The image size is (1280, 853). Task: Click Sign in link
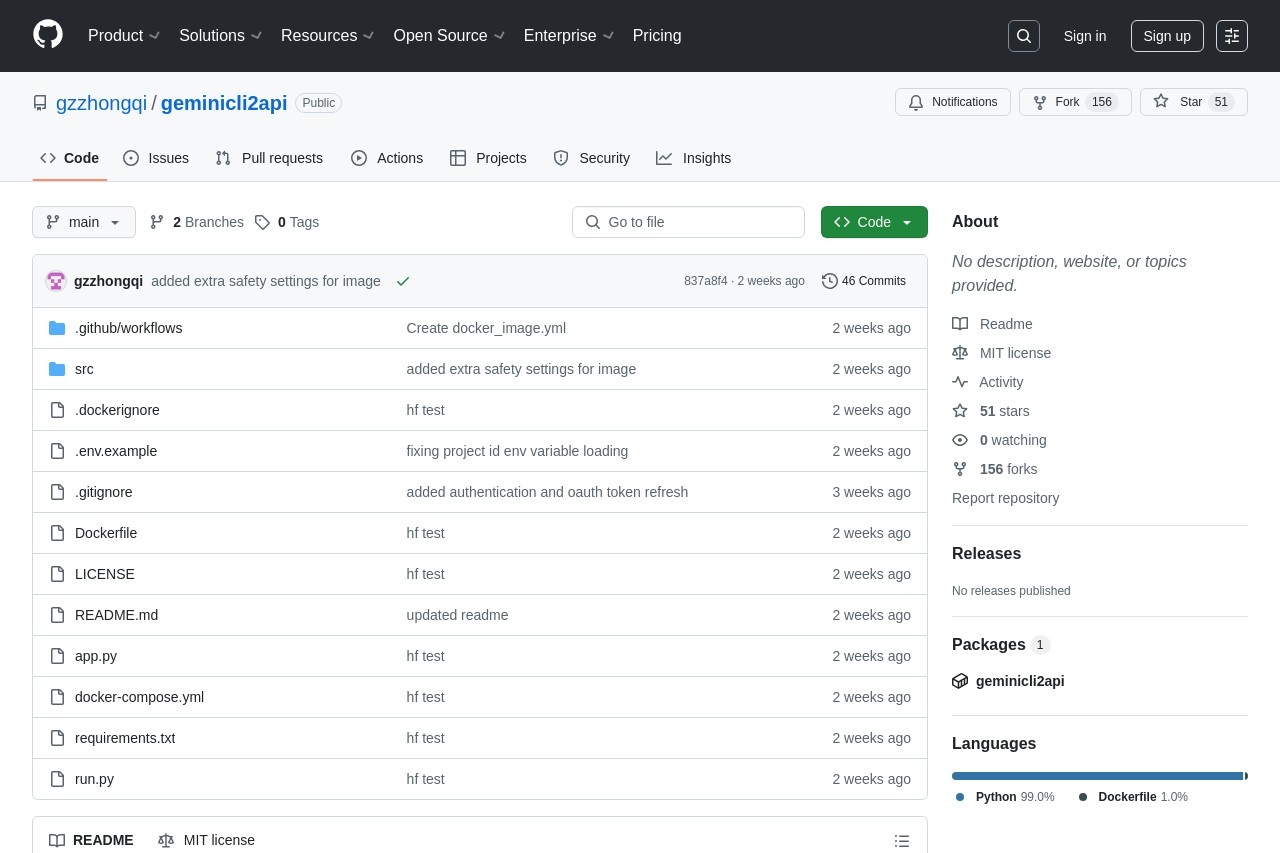coord(1085,36)
